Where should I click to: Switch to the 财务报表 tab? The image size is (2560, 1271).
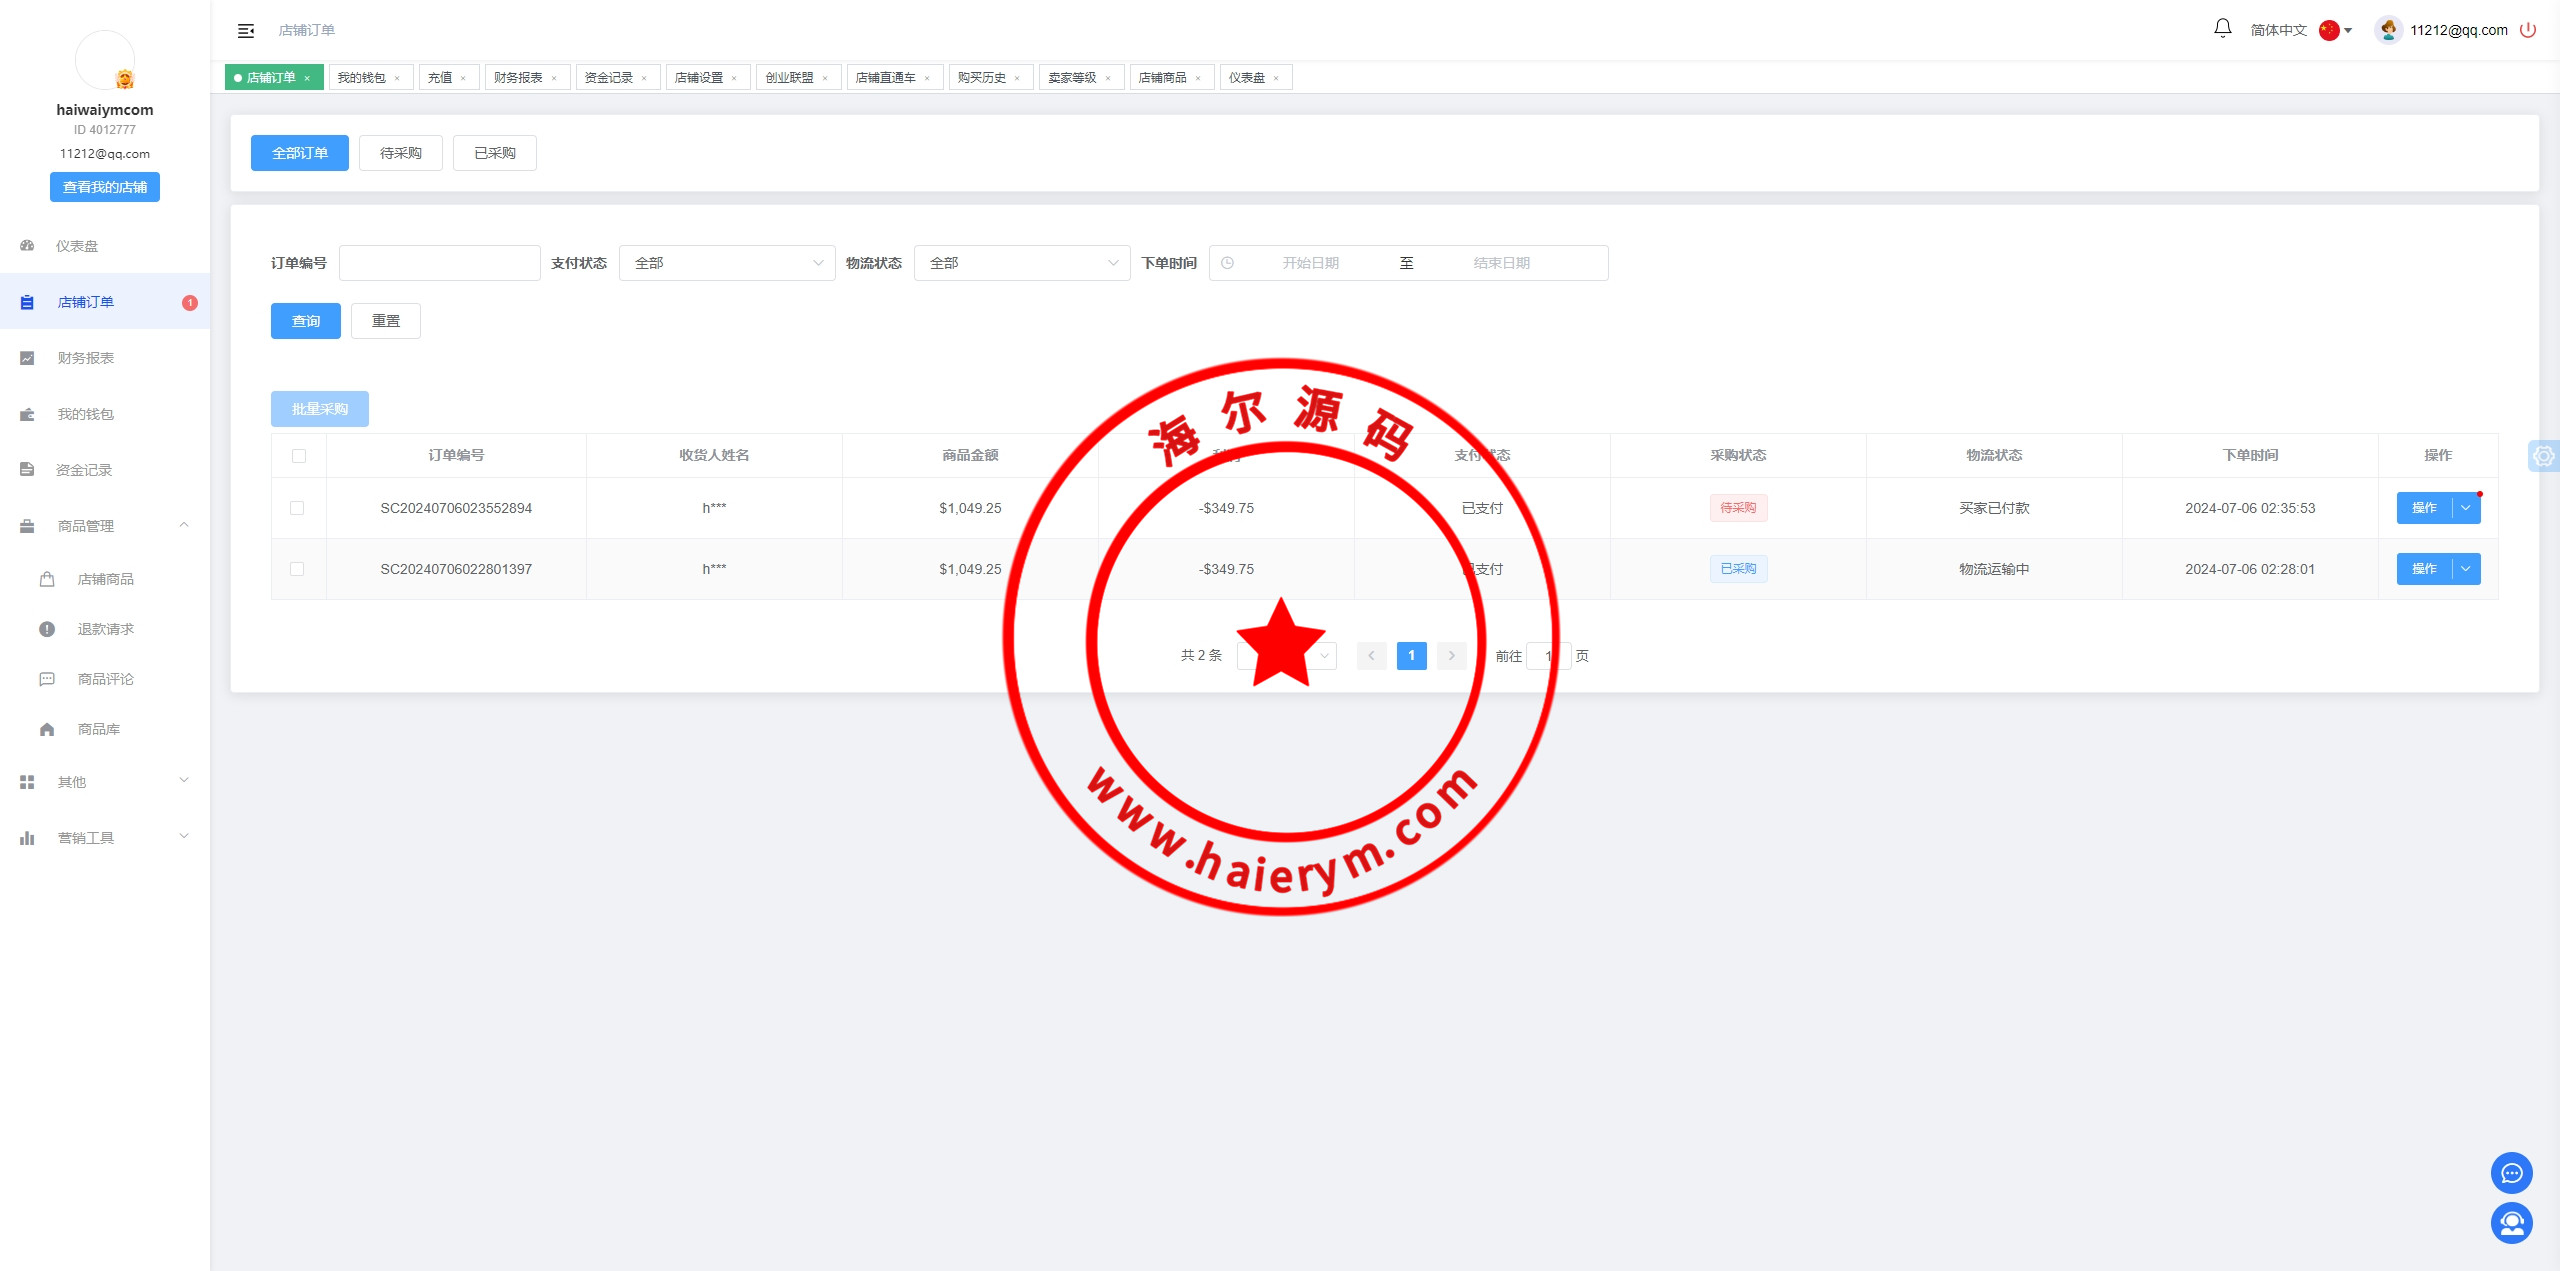click(518, 78)
